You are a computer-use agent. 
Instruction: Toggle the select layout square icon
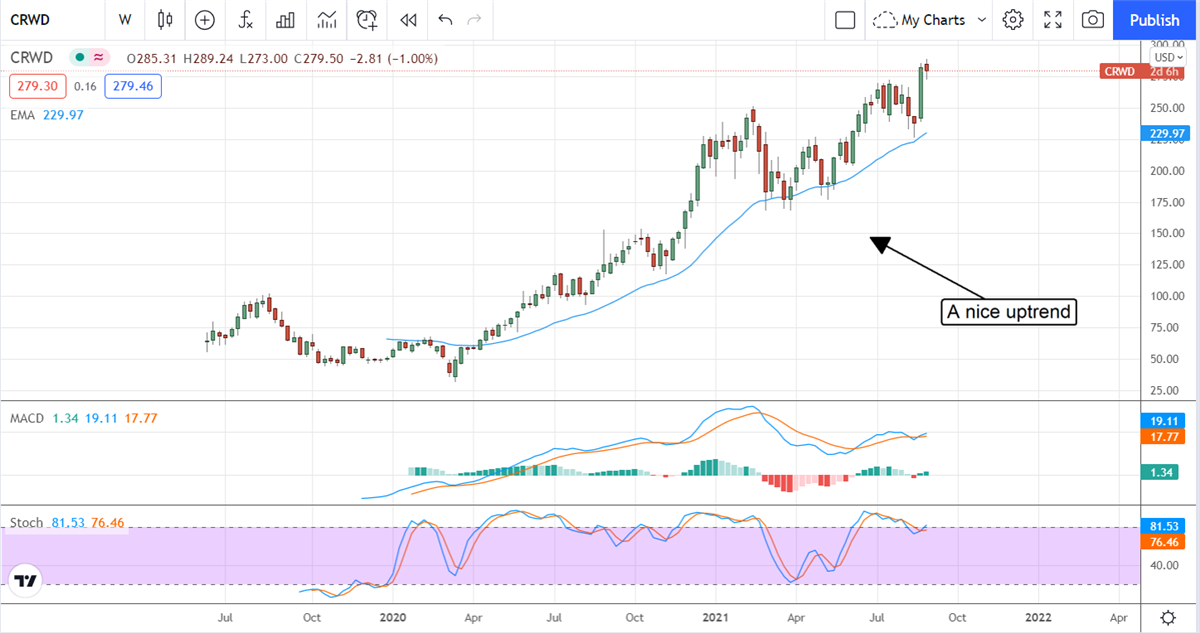point(845,19)
